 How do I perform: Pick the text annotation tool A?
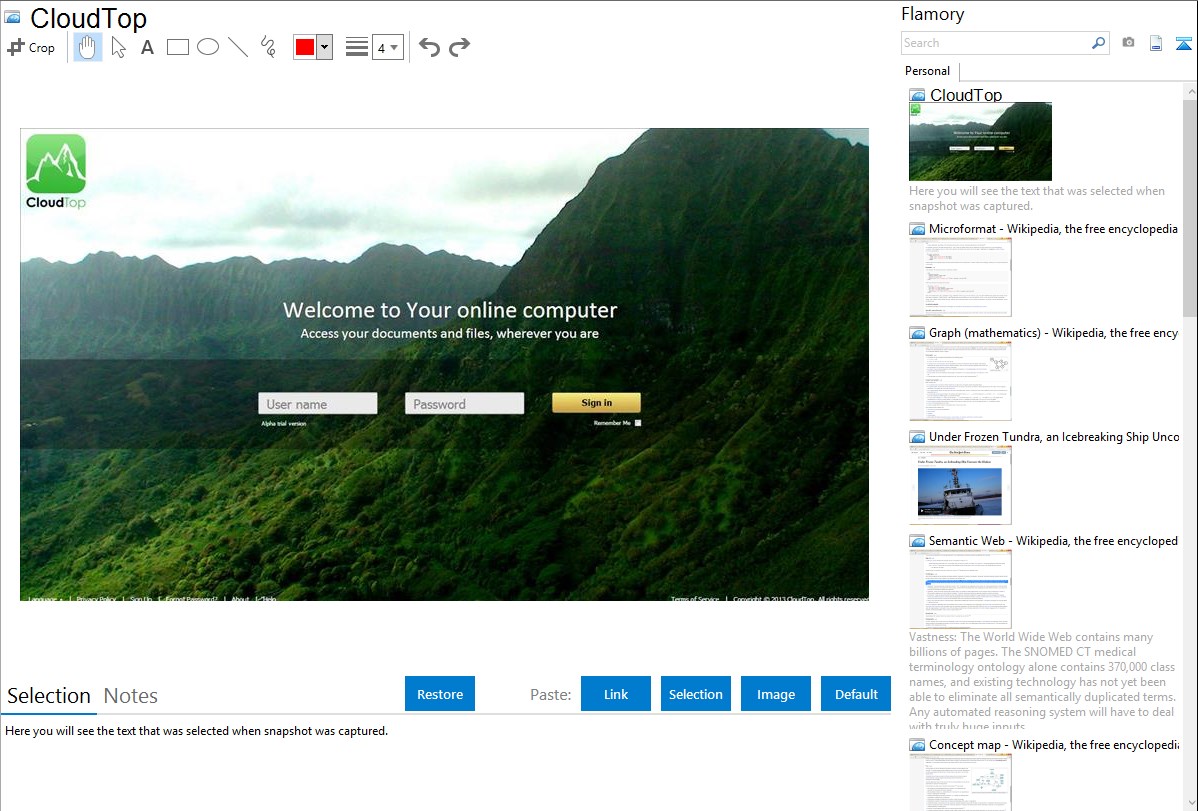pos(147,47)
